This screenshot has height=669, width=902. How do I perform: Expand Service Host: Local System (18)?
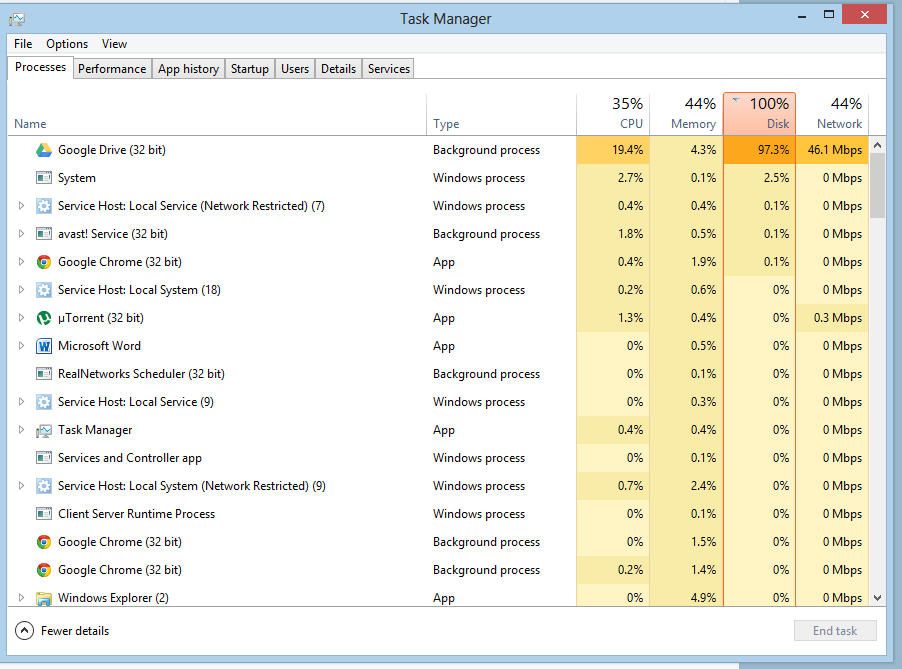click(21, 290)
